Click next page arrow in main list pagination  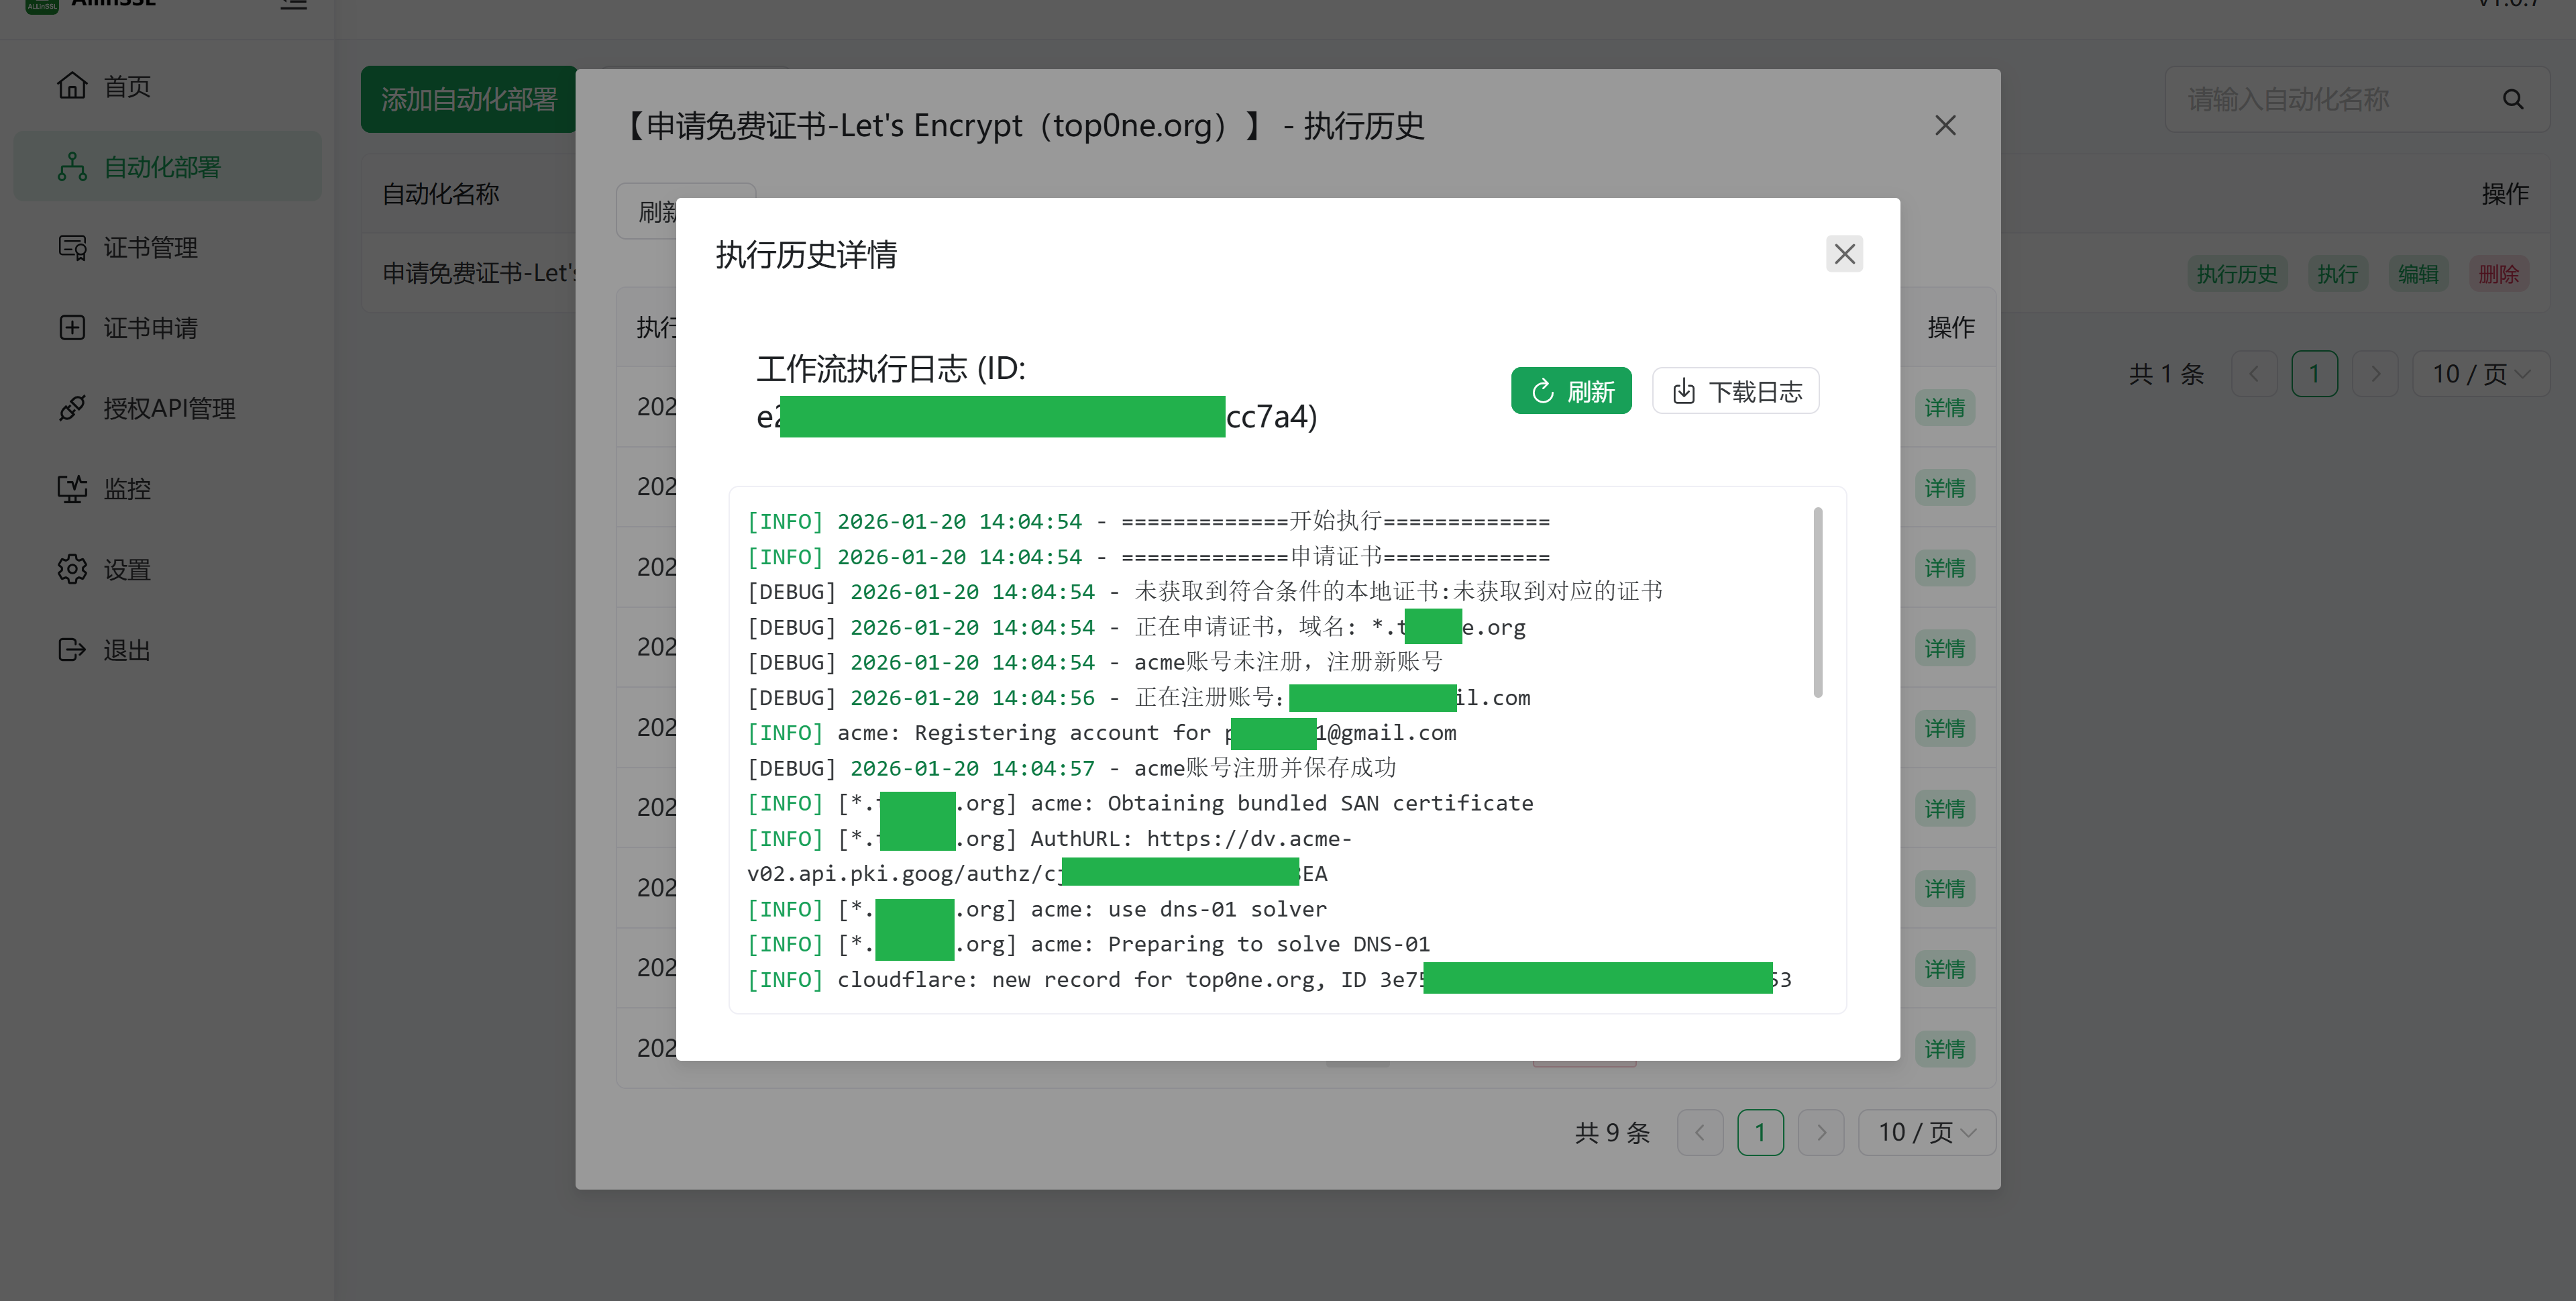[x=2375, y=374]
